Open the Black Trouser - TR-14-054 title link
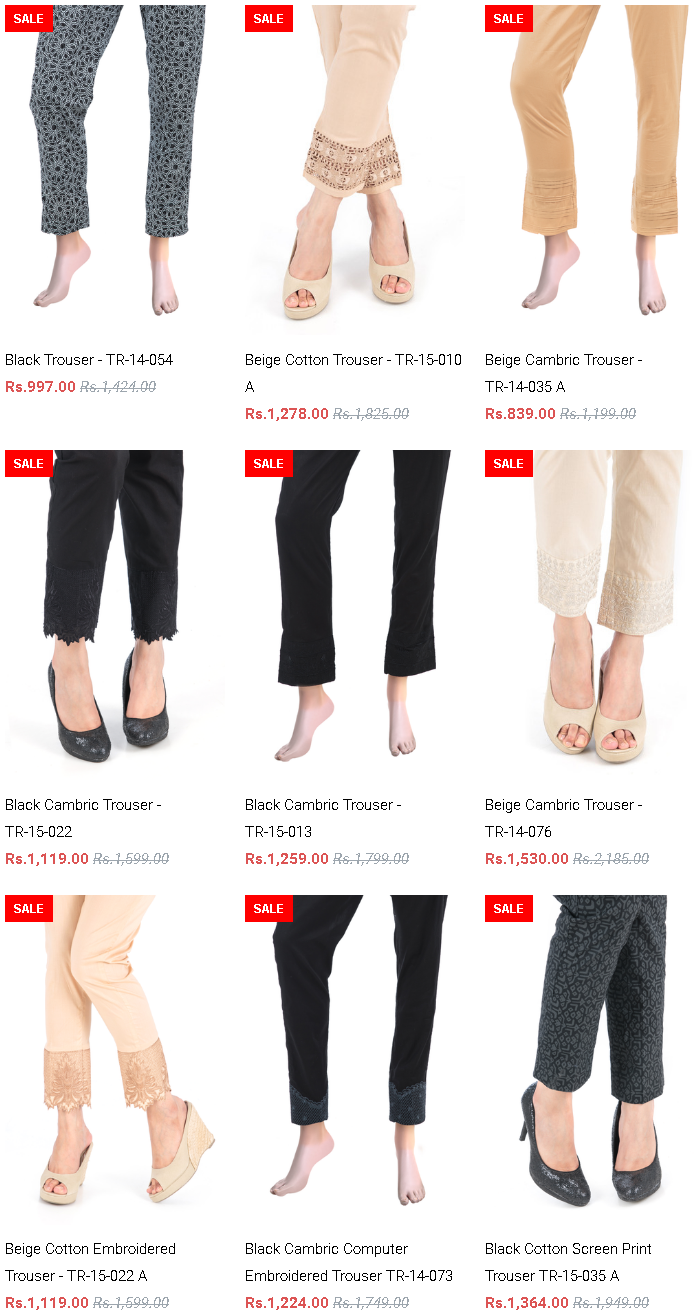The image size is (696, 1313). click(x=89, y=360)
